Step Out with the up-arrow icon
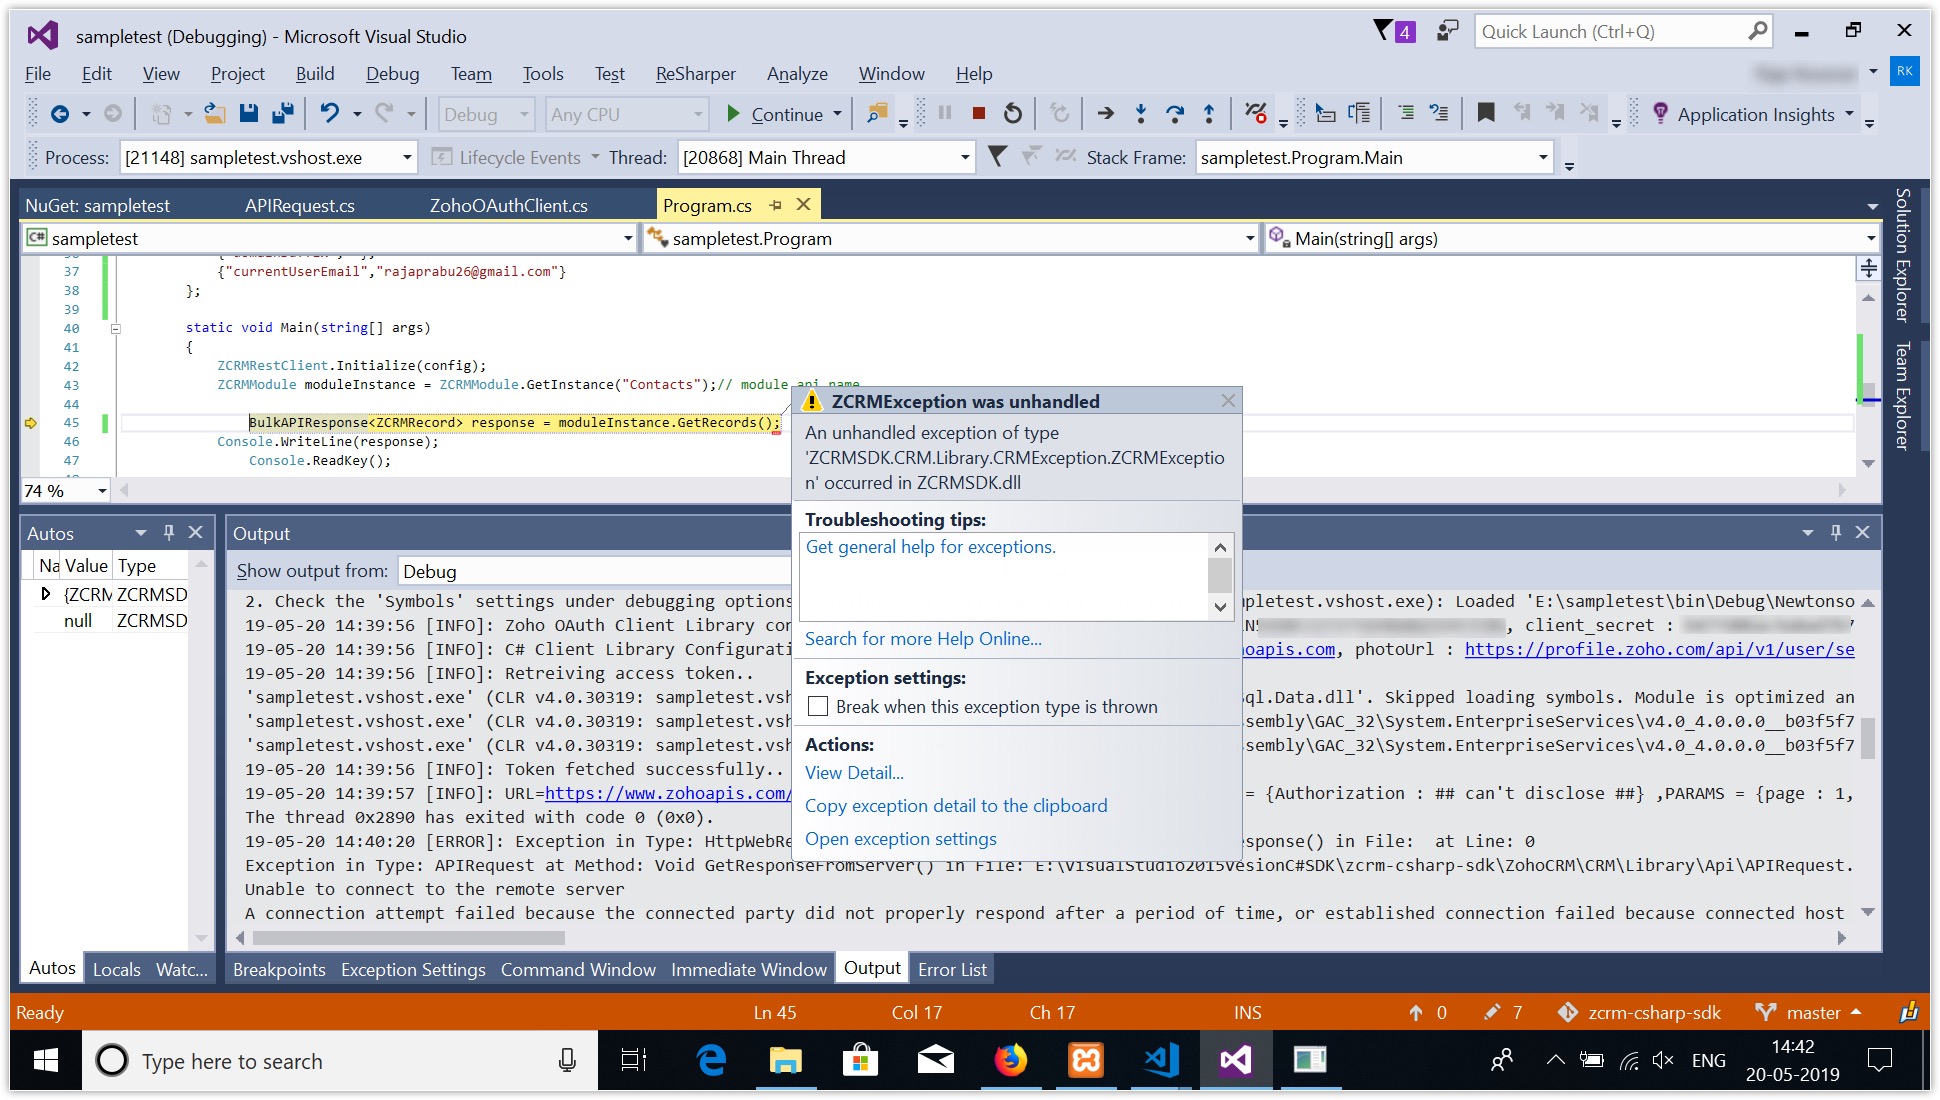Screen dimensions: 1940x1100 coord(1209,114)
